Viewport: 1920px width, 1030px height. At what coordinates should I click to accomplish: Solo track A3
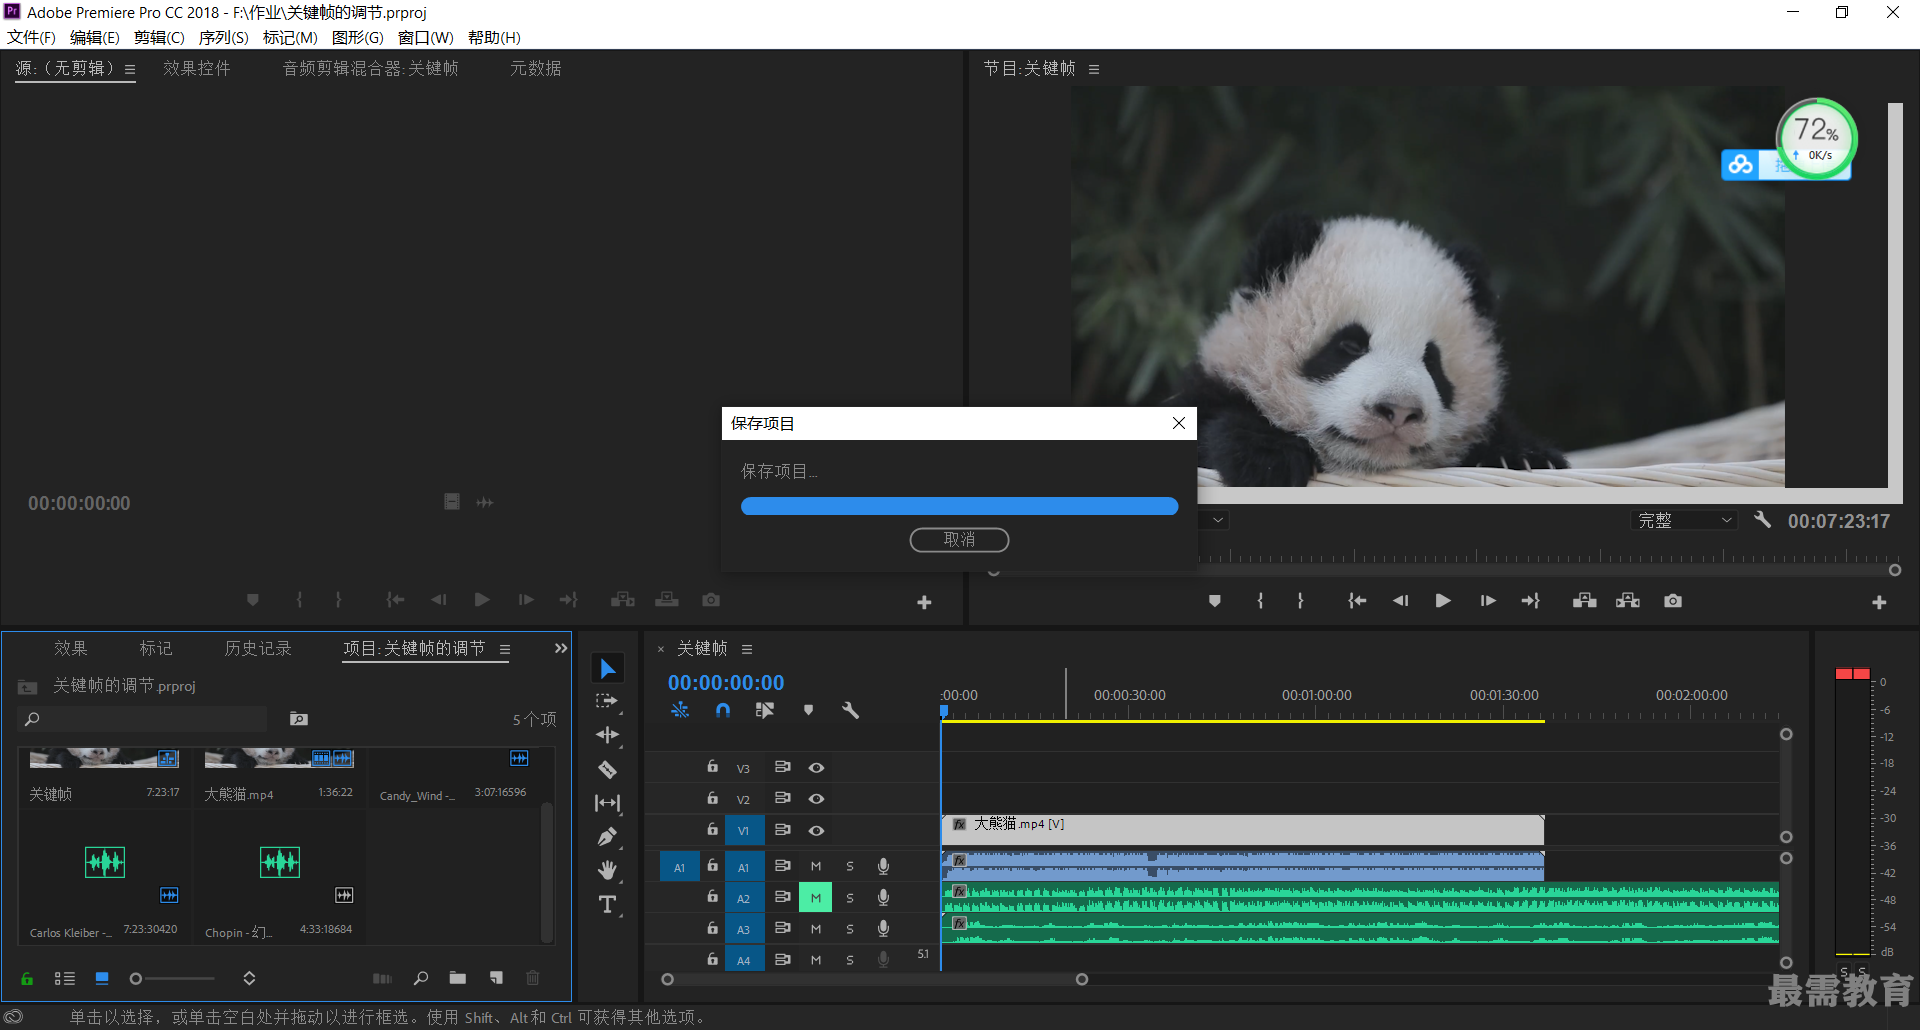pos(850,929)
